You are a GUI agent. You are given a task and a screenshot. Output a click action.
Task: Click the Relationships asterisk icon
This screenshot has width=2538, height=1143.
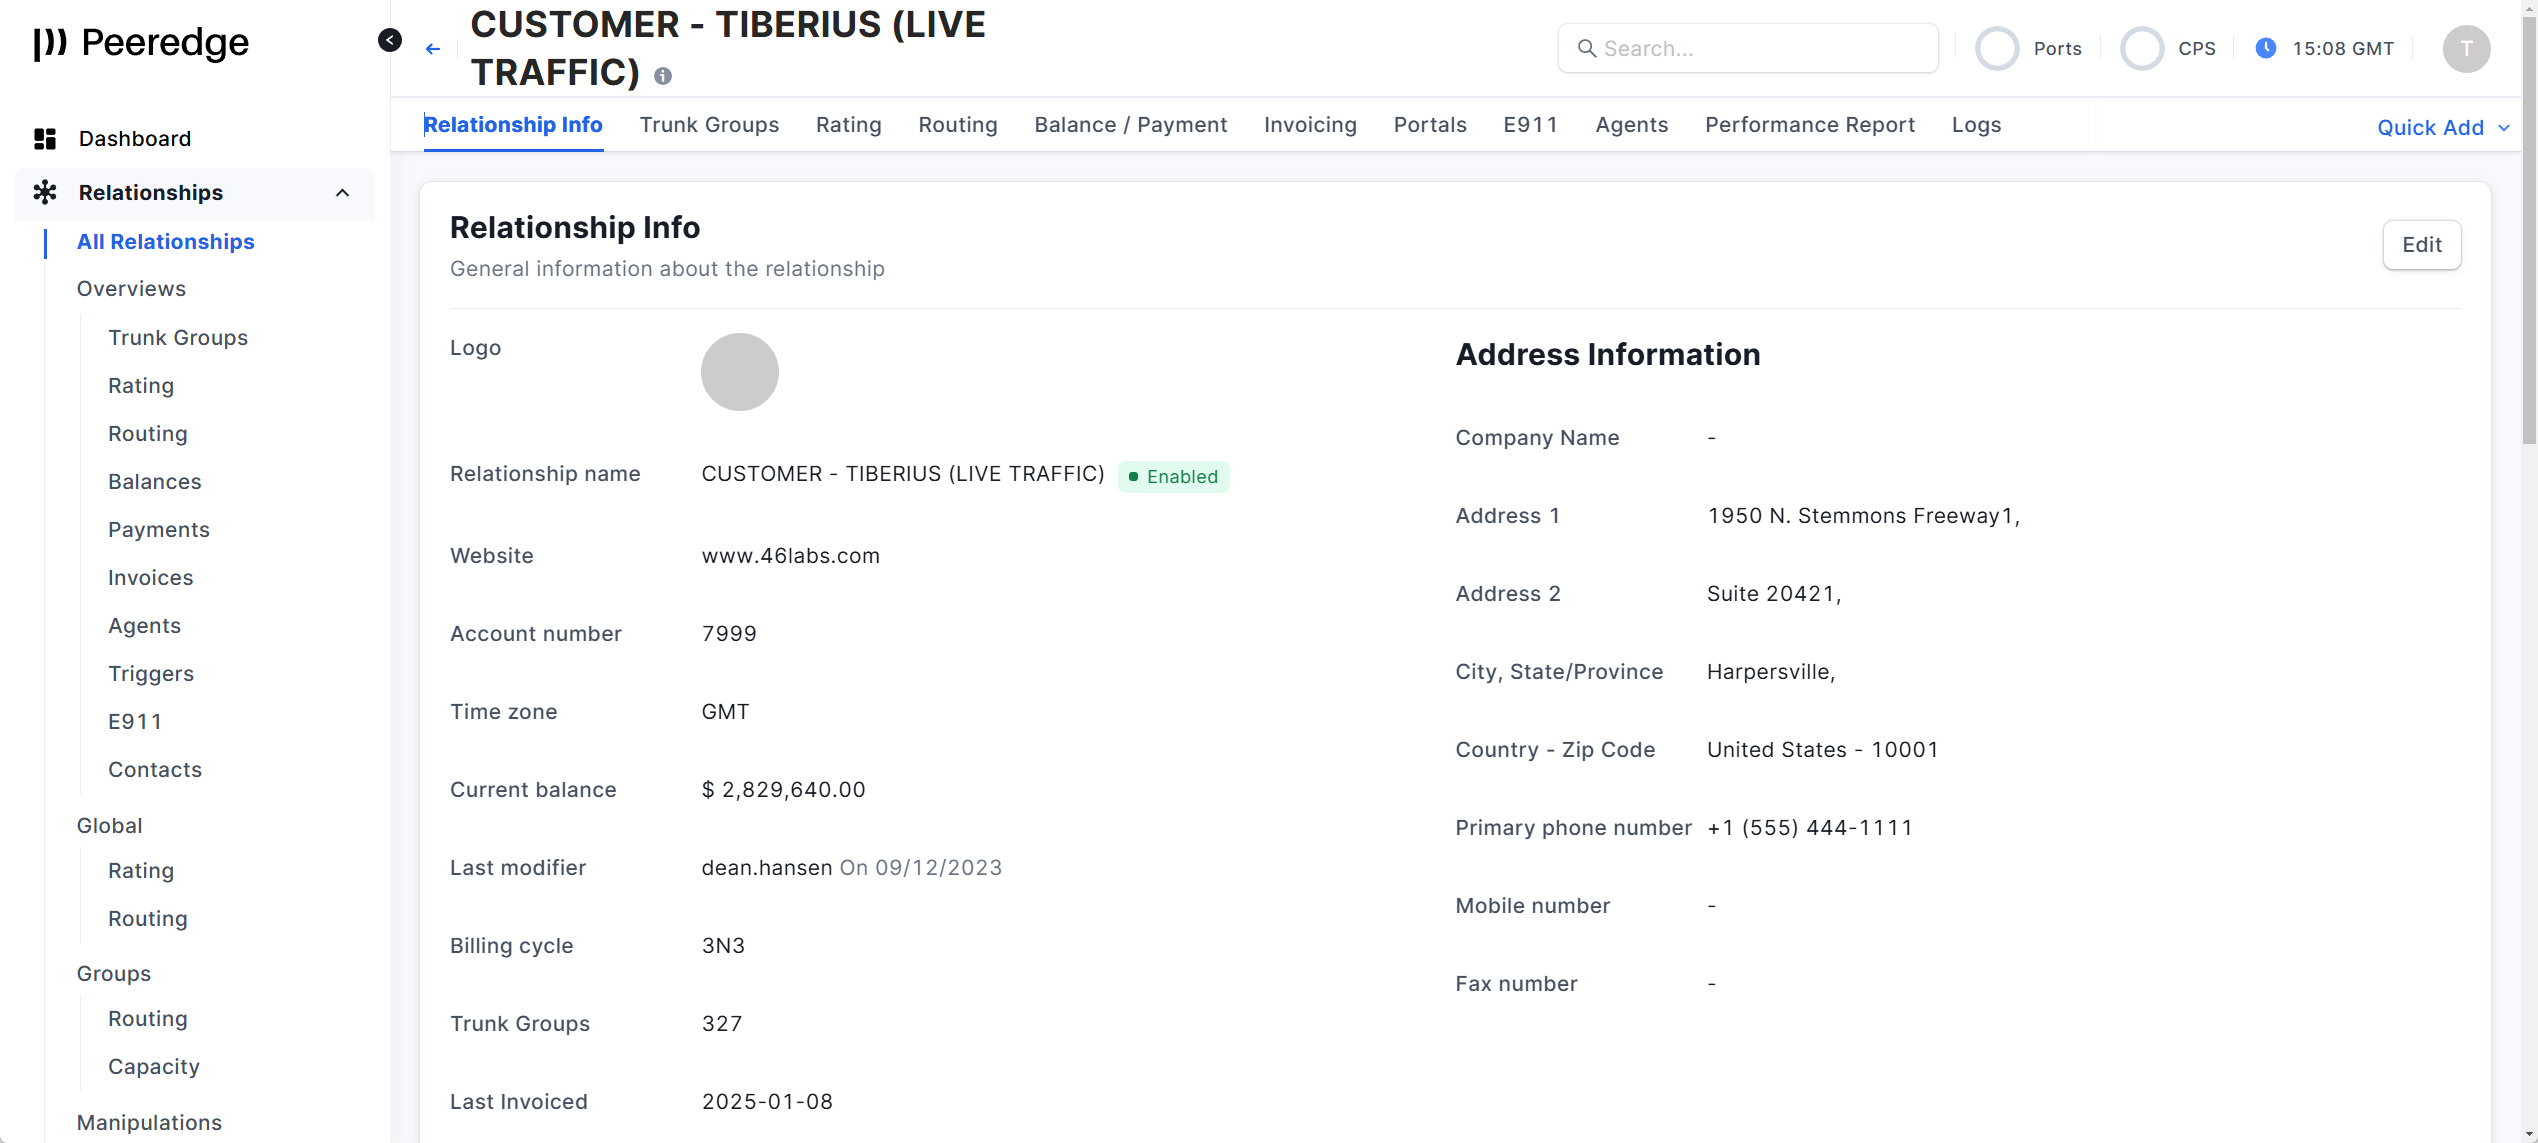(45, 192)
